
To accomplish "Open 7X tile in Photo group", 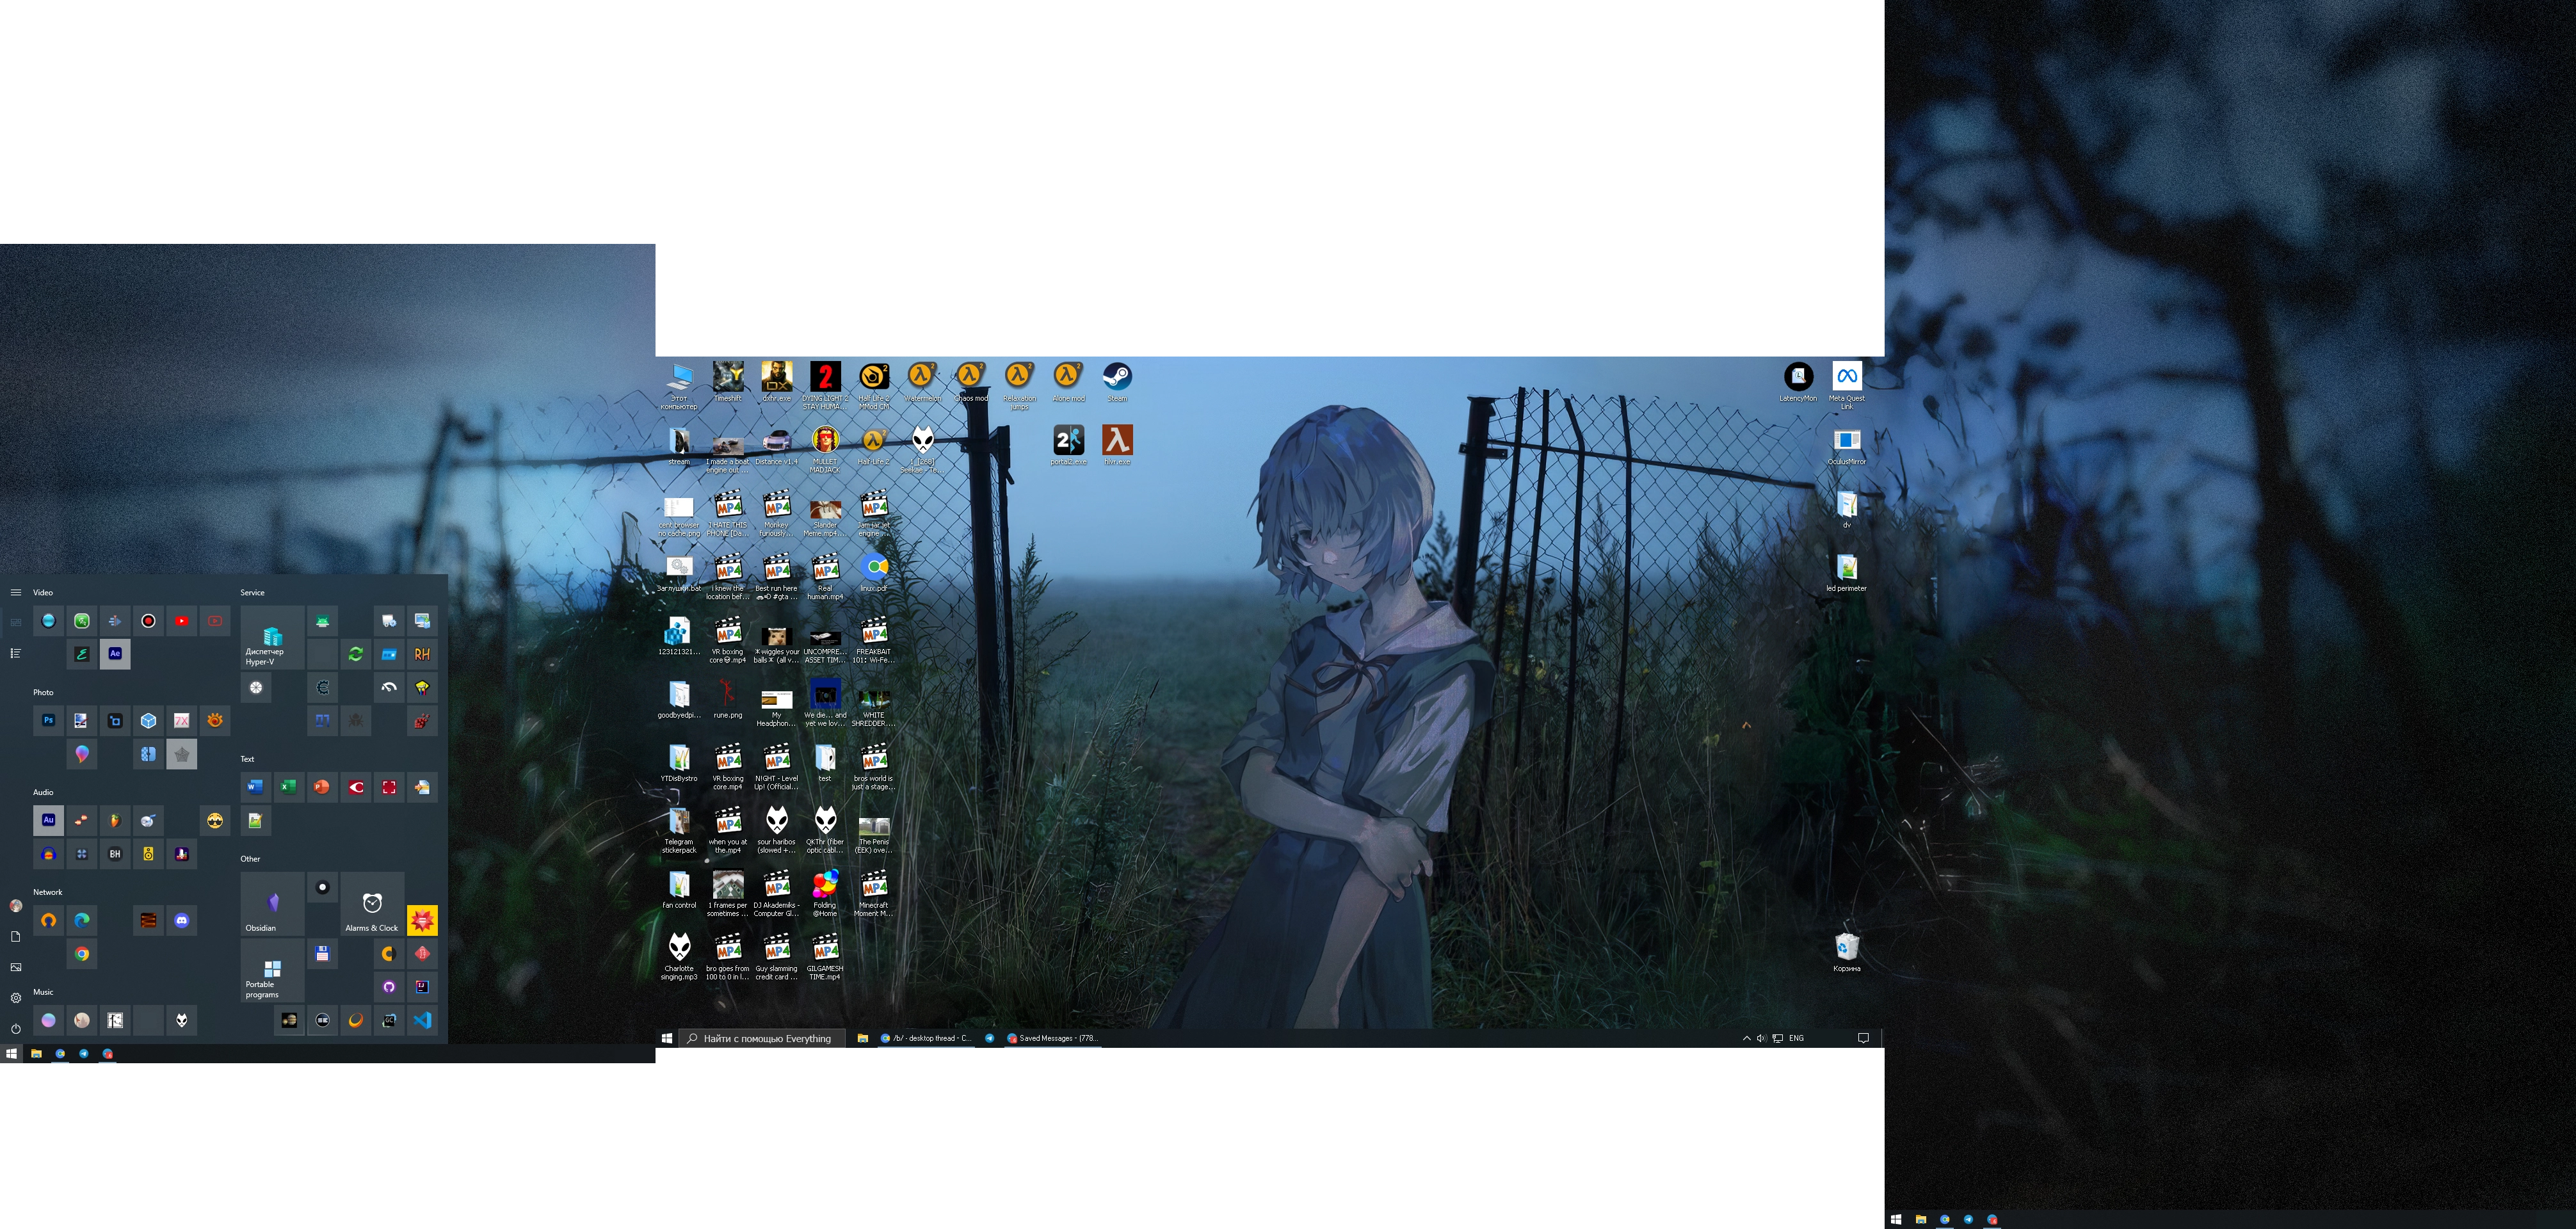I will 182,720.
